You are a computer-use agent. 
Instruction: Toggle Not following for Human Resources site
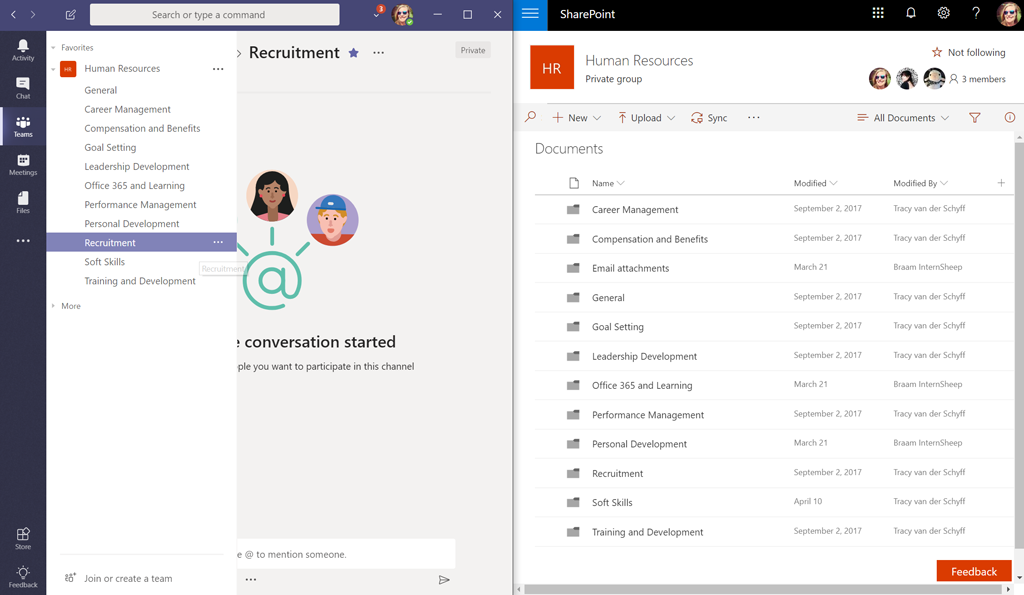click(x=968, y=52)
